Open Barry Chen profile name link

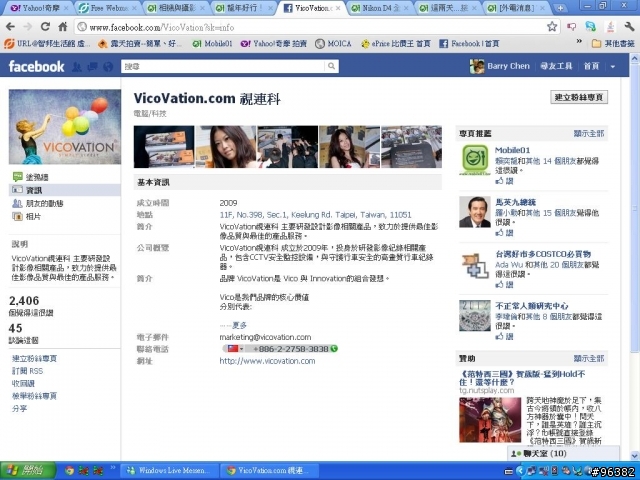508,66
